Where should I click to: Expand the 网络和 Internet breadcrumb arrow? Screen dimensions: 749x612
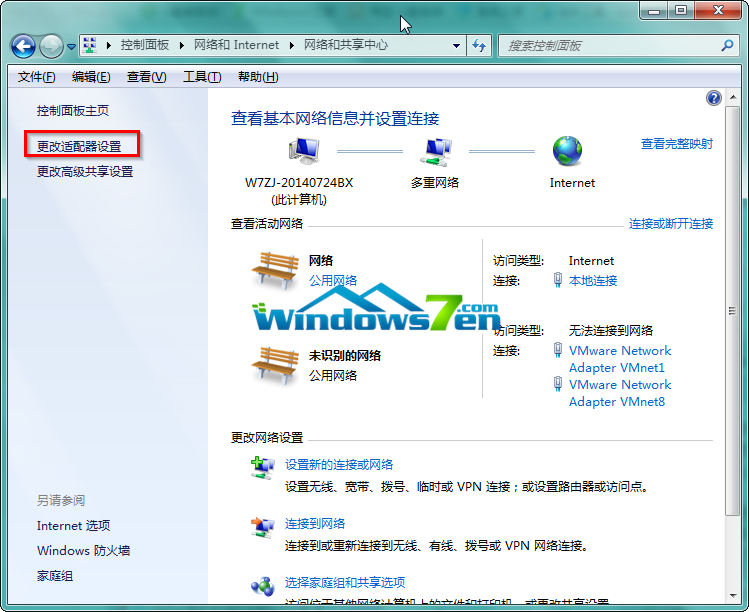292,45
